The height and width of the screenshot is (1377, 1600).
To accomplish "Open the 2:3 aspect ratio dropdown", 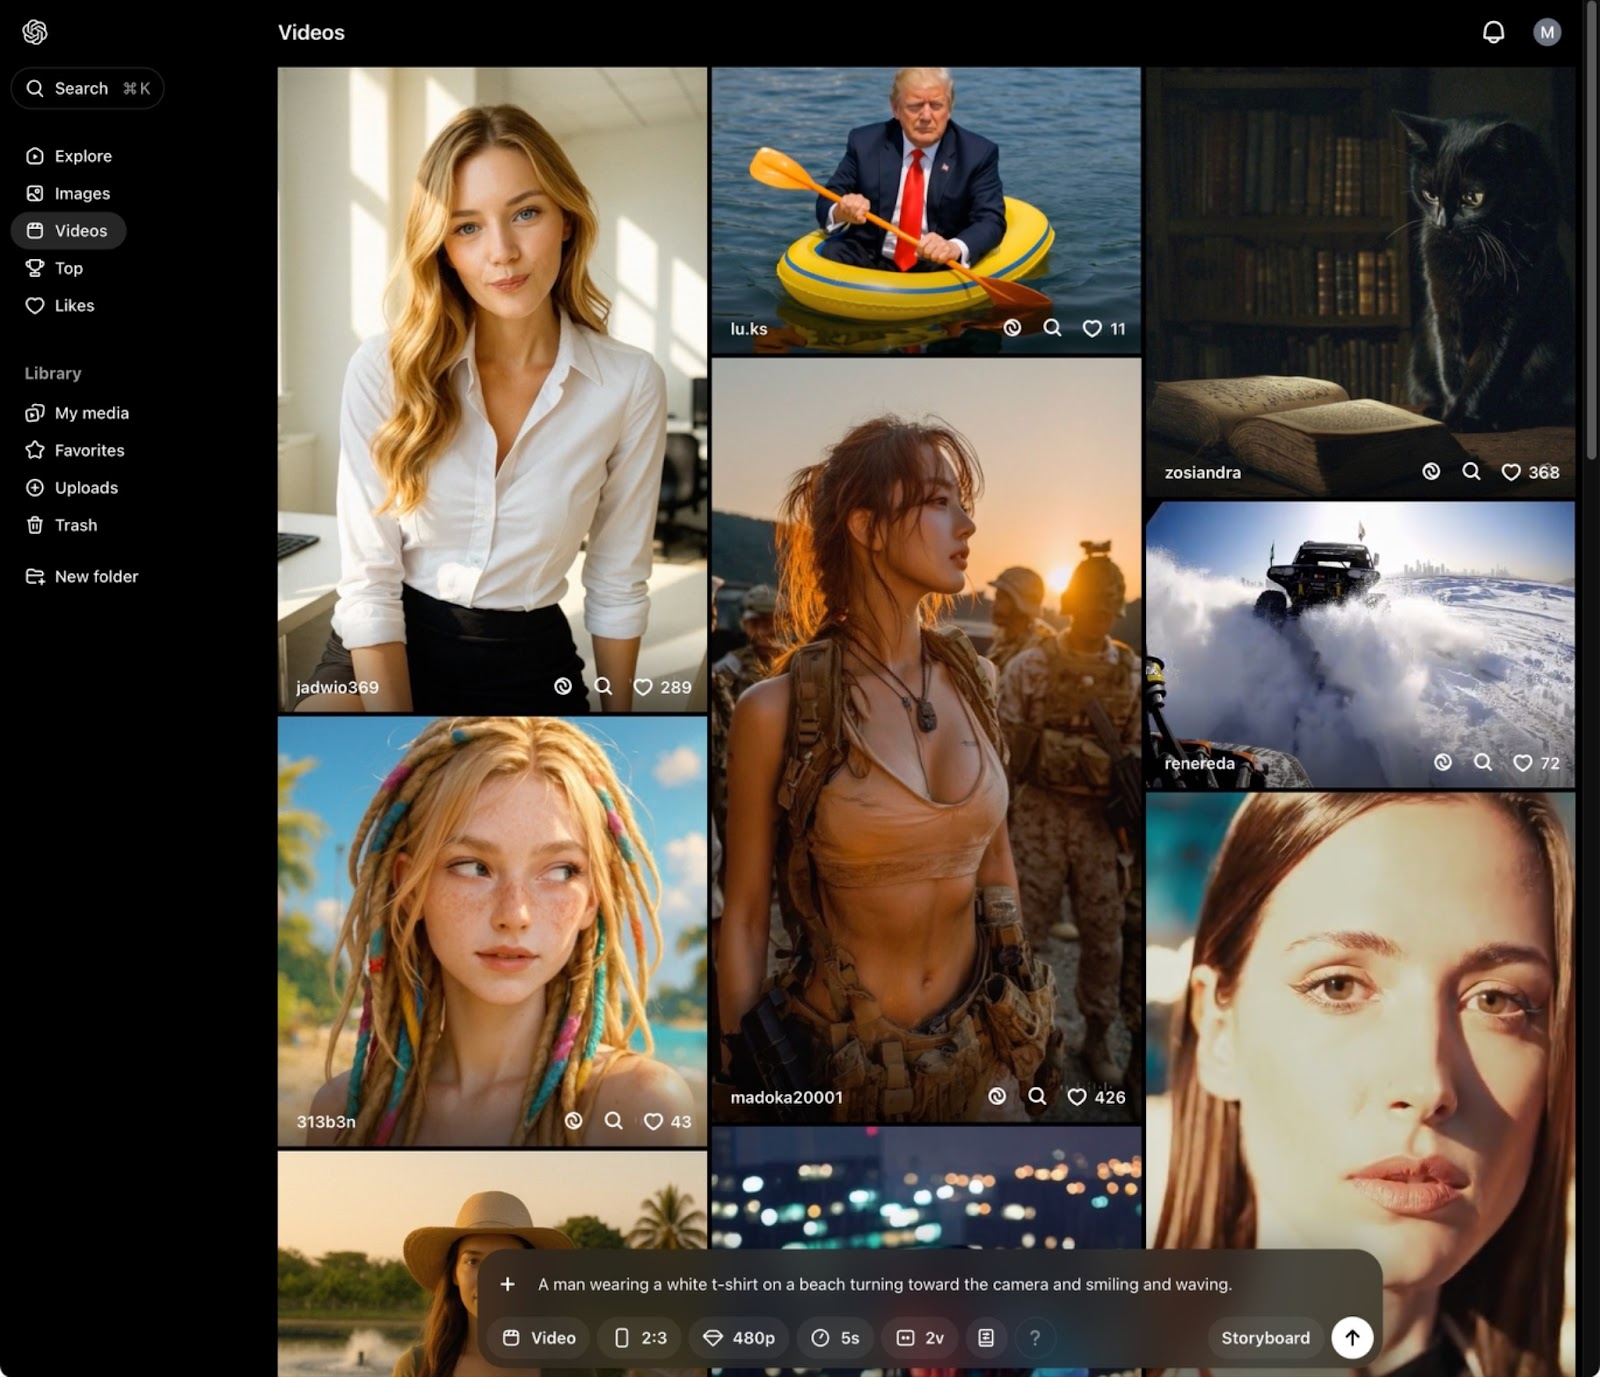I will point(640,1338).
